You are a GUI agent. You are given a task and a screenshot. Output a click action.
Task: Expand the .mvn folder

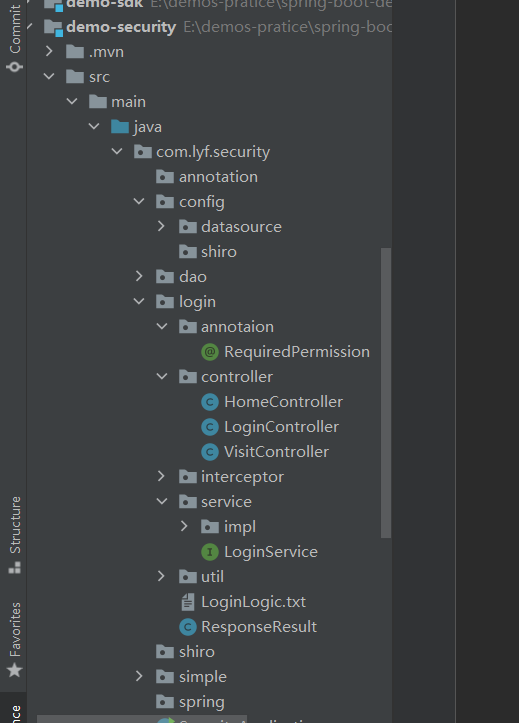coord(49,51)
